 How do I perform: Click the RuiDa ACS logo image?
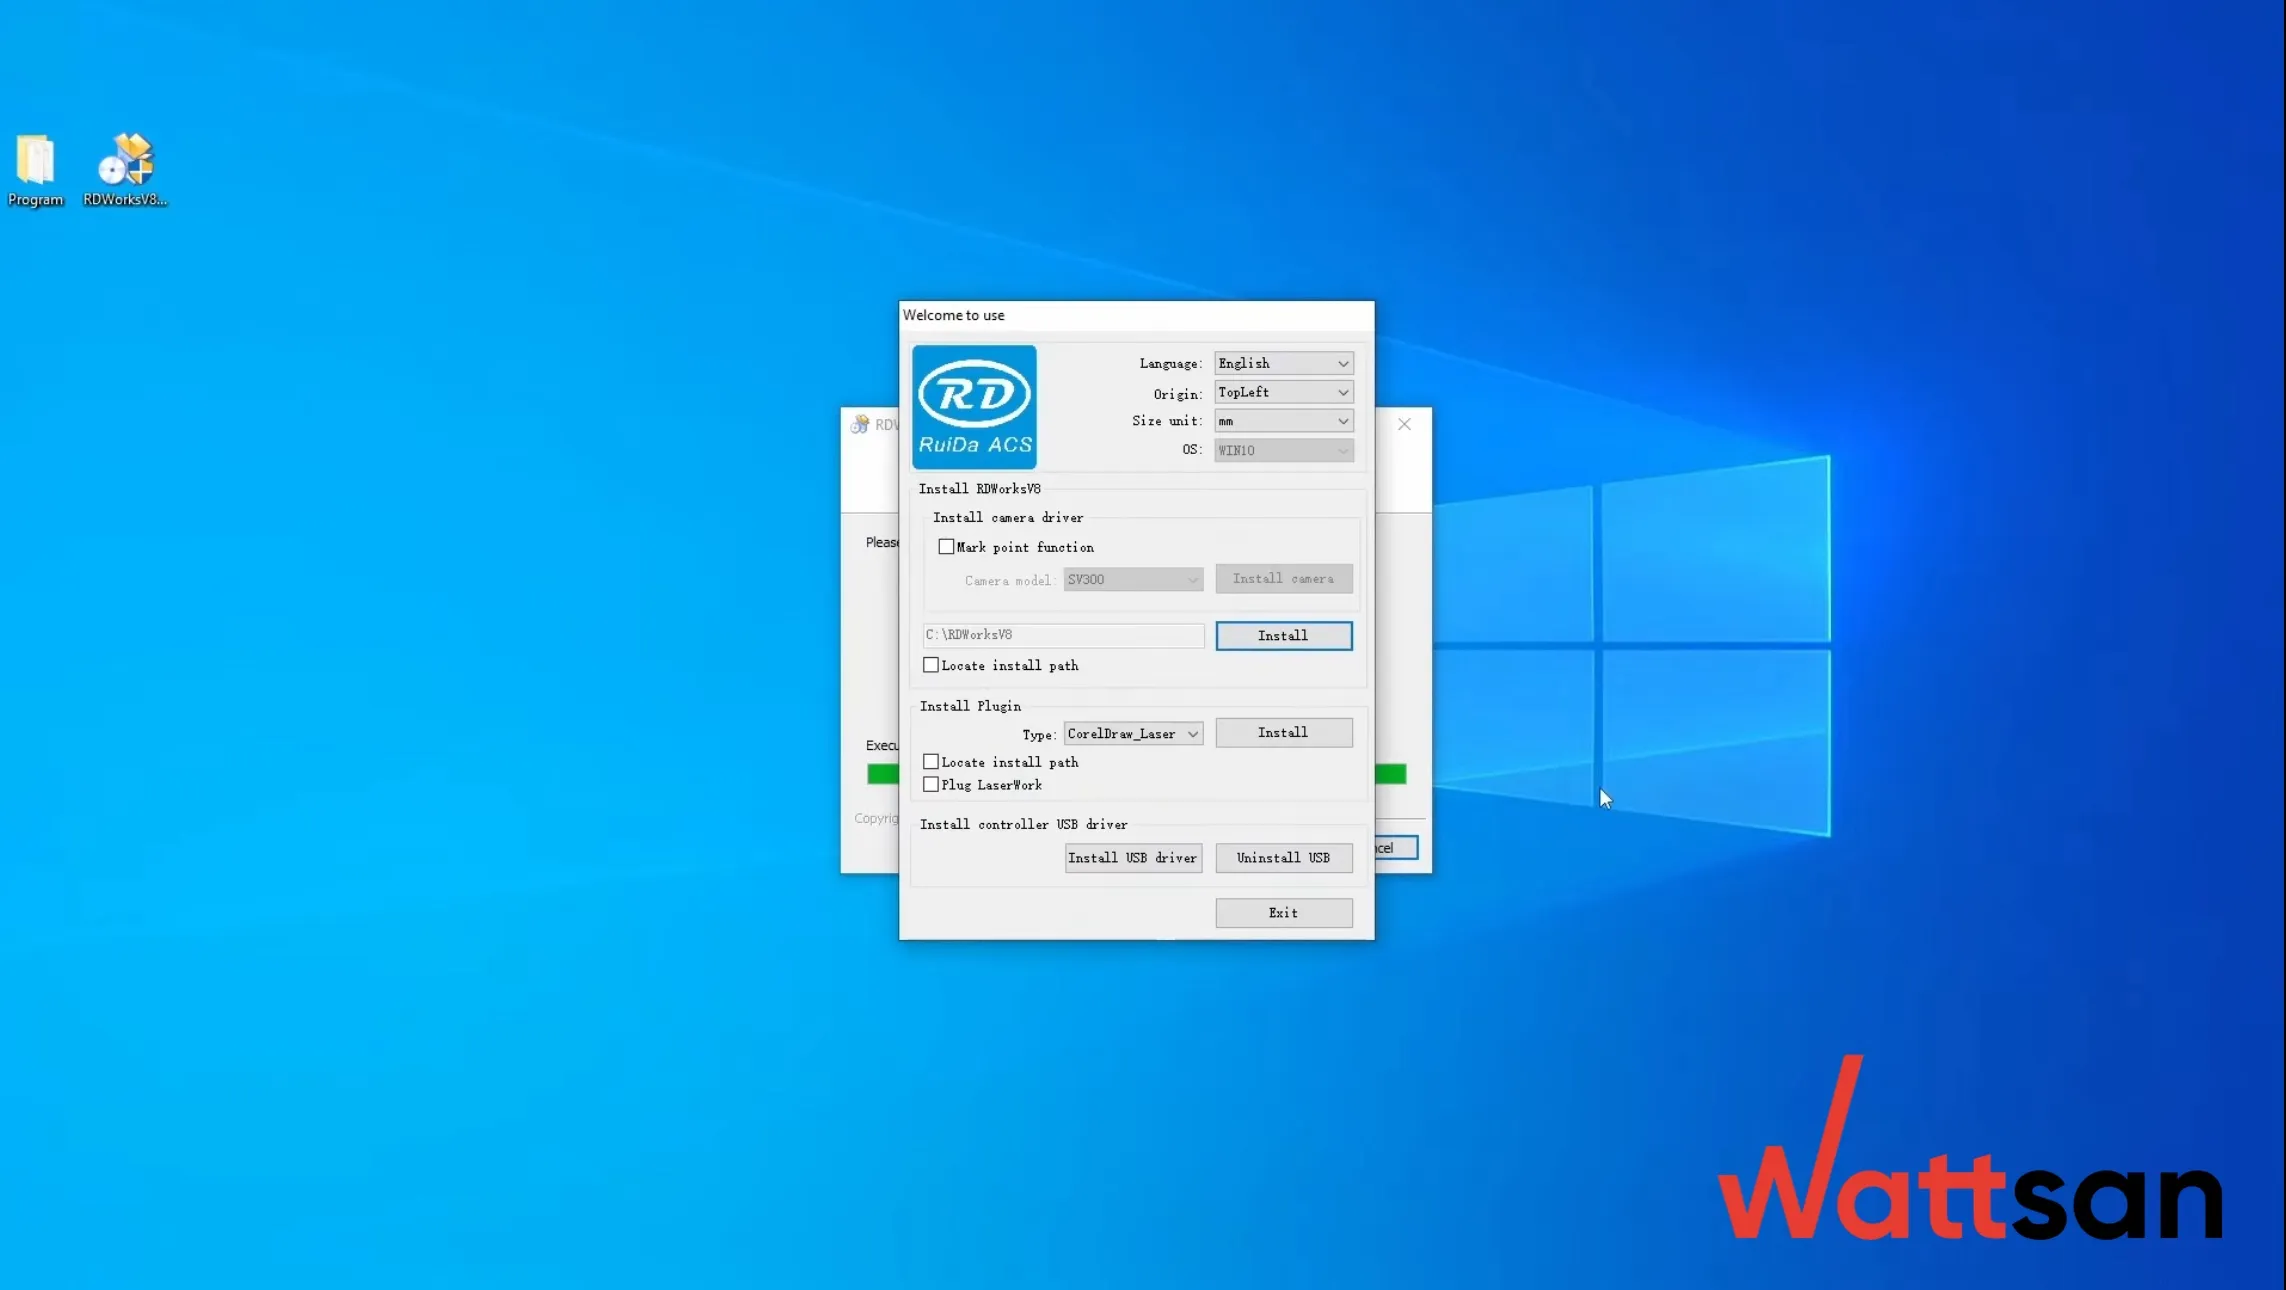click(974, 407)
